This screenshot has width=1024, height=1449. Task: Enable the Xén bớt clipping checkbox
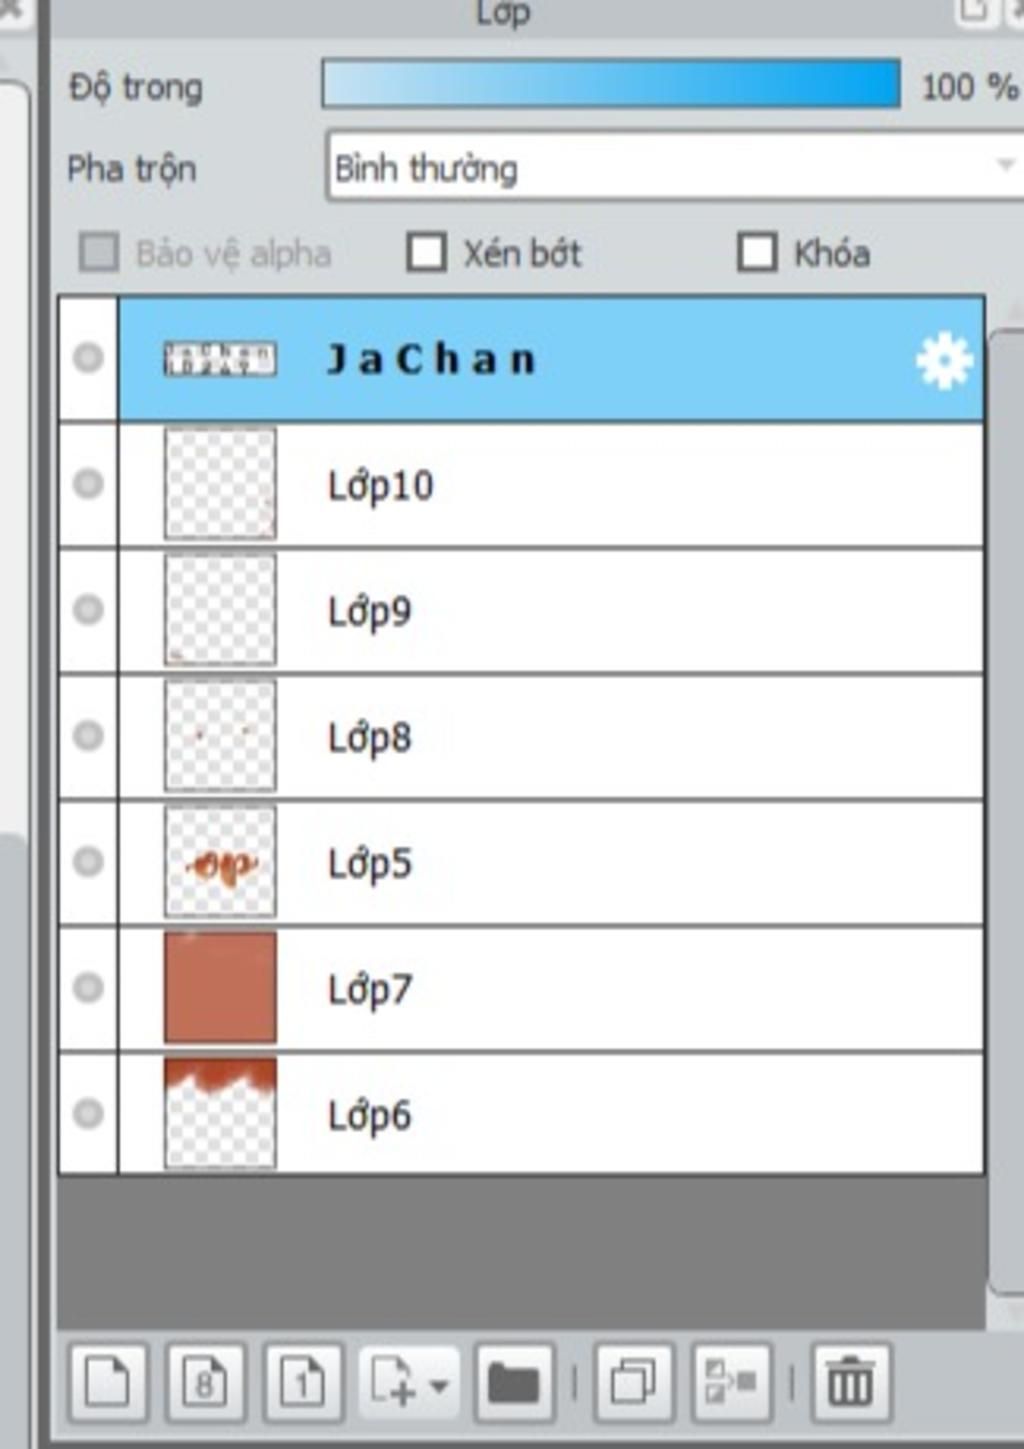[x=427, y=253]
